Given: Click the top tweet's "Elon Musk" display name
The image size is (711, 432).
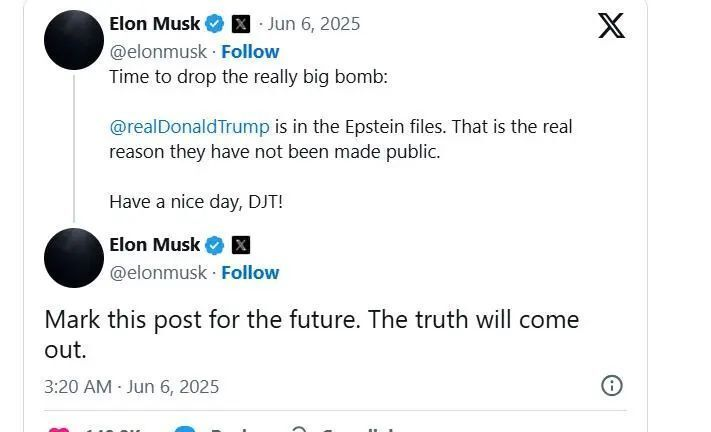Looking at the screenshot, I should 154,24.
